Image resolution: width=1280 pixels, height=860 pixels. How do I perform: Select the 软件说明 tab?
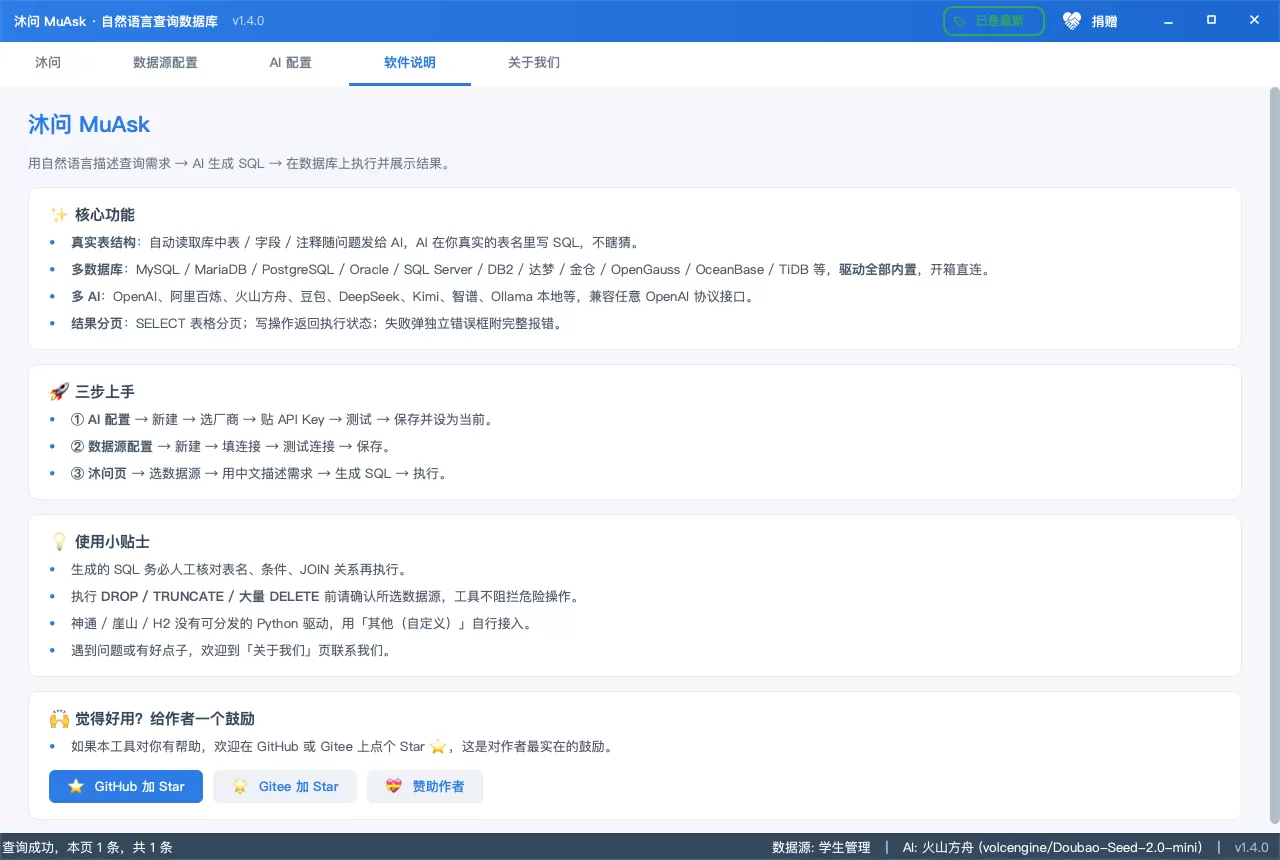[x=410, y=63]
